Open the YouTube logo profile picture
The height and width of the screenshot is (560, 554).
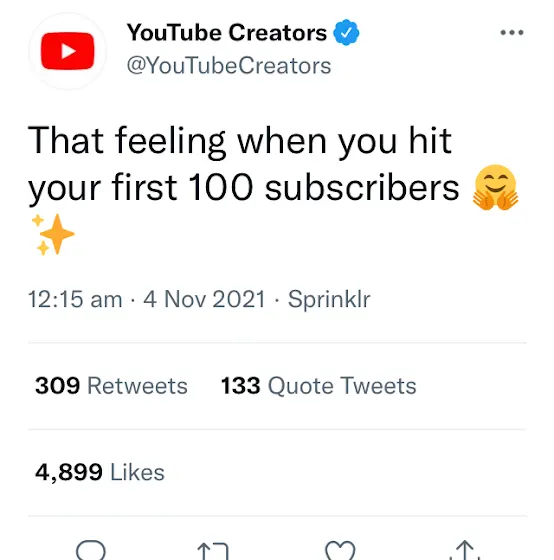coord(68,51)
